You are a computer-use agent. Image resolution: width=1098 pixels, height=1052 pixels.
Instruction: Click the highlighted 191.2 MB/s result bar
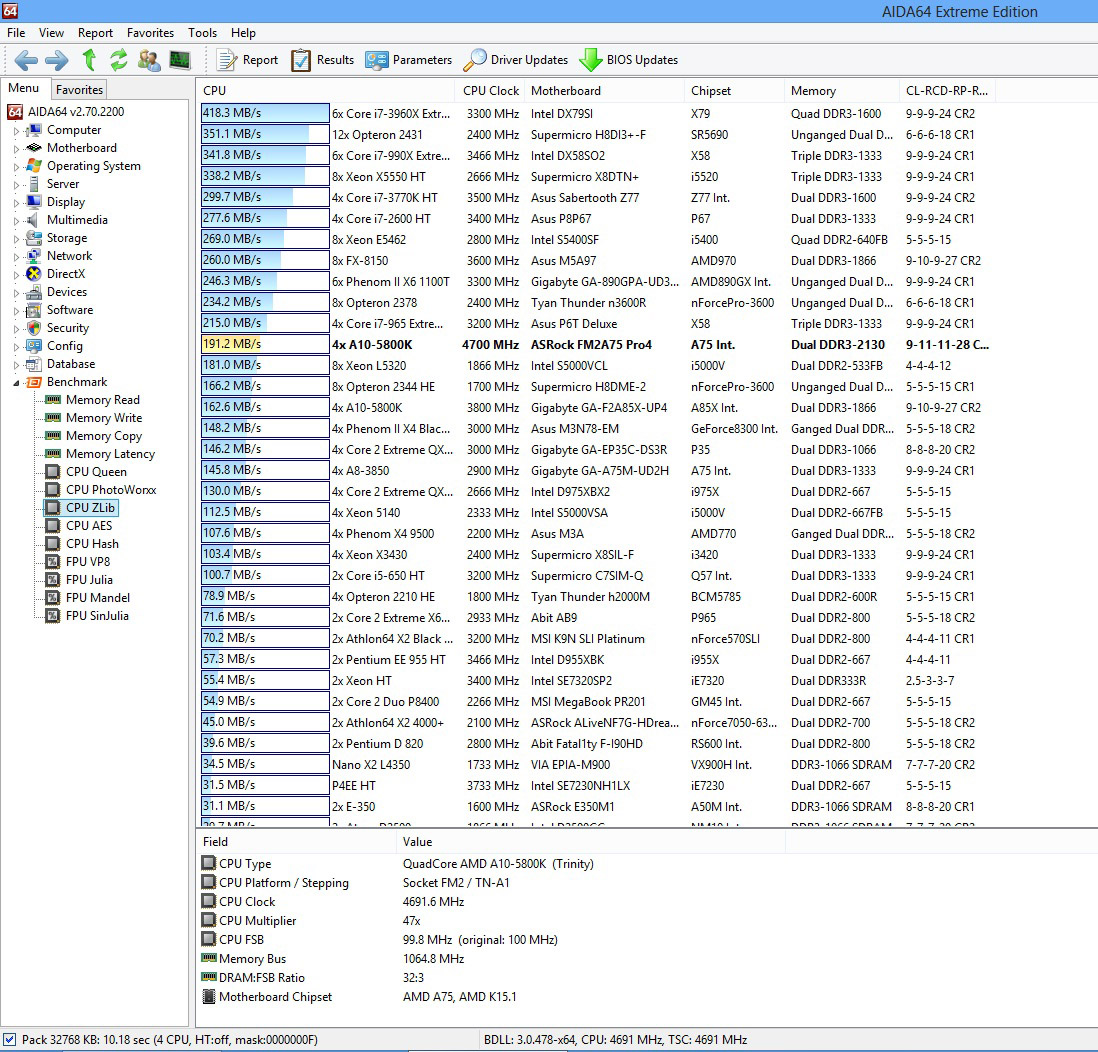265,345
